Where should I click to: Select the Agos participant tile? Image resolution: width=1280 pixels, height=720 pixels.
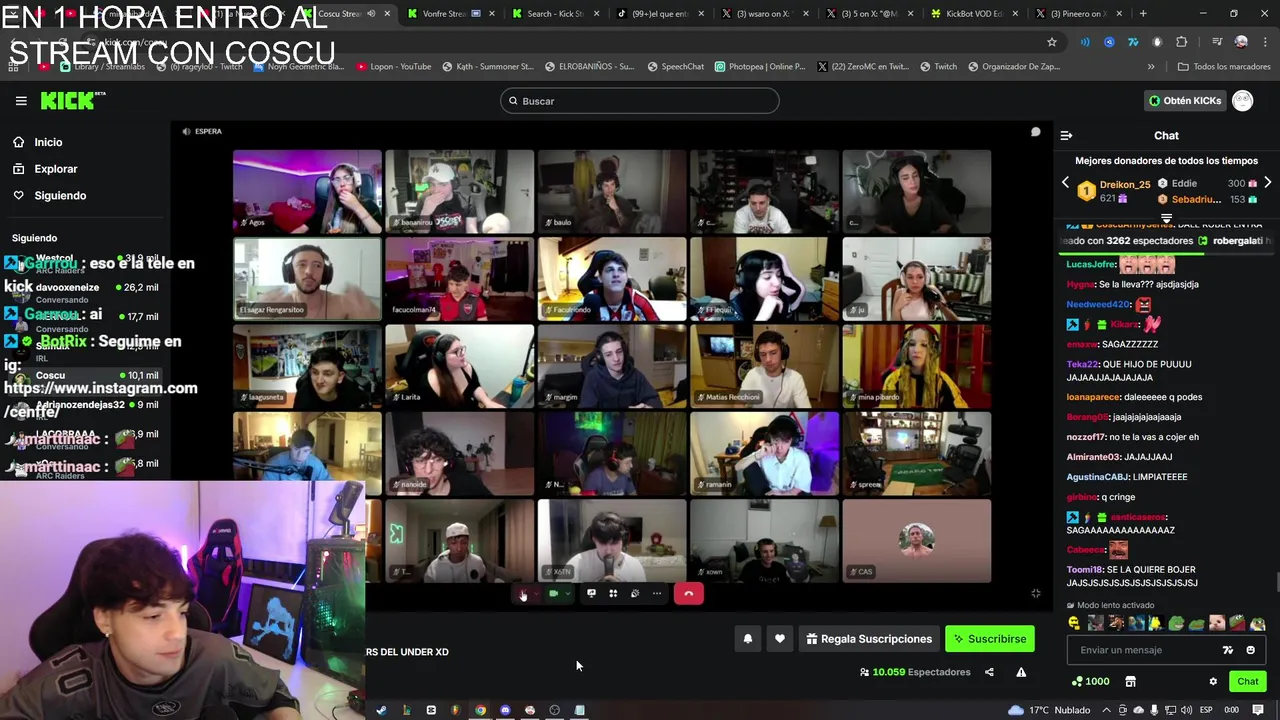click(307, 191)
